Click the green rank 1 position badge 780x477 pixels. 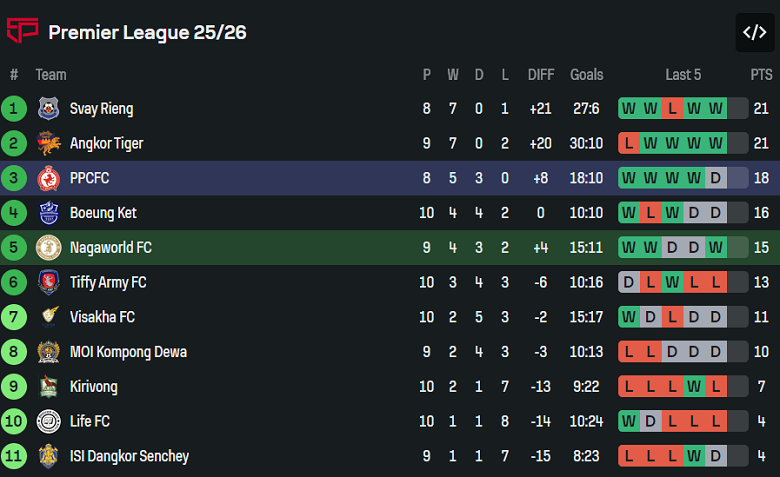click(14, 109)
